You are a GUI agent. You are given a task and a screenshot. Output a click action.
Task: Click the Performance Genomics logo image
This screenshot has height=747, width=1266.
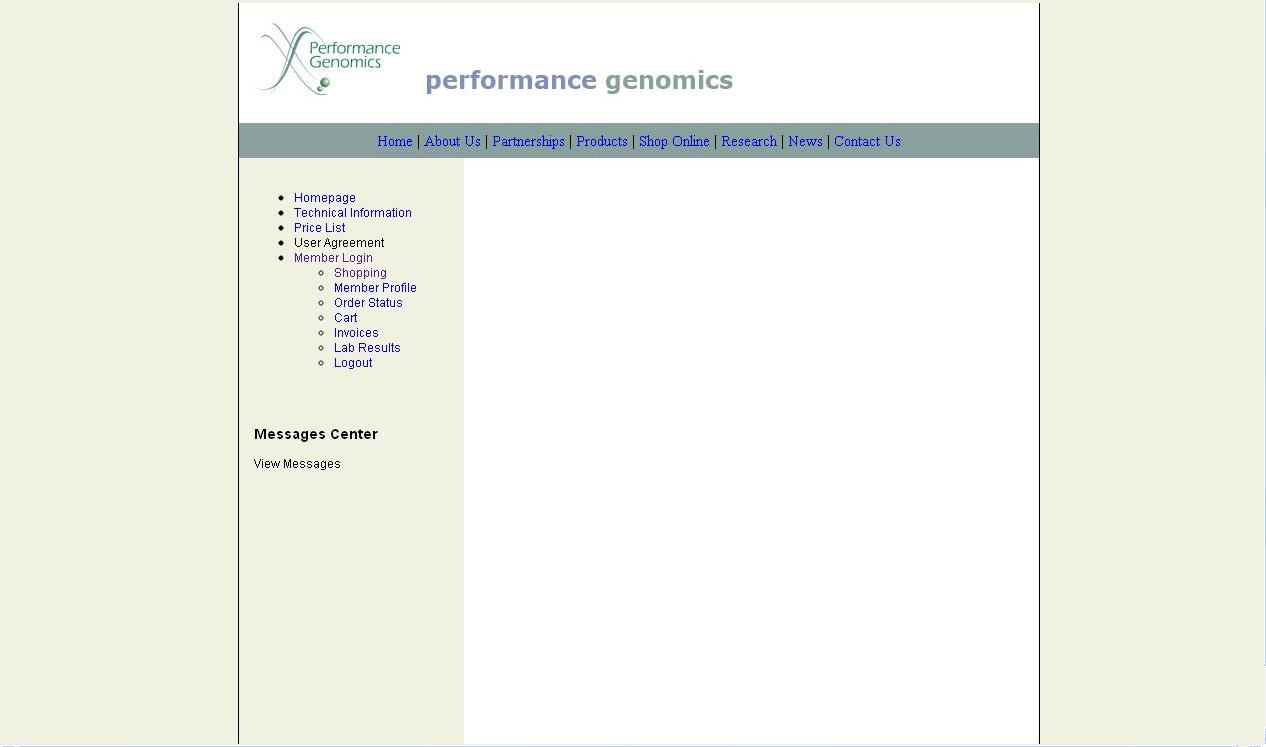click(x=329, y=60)
